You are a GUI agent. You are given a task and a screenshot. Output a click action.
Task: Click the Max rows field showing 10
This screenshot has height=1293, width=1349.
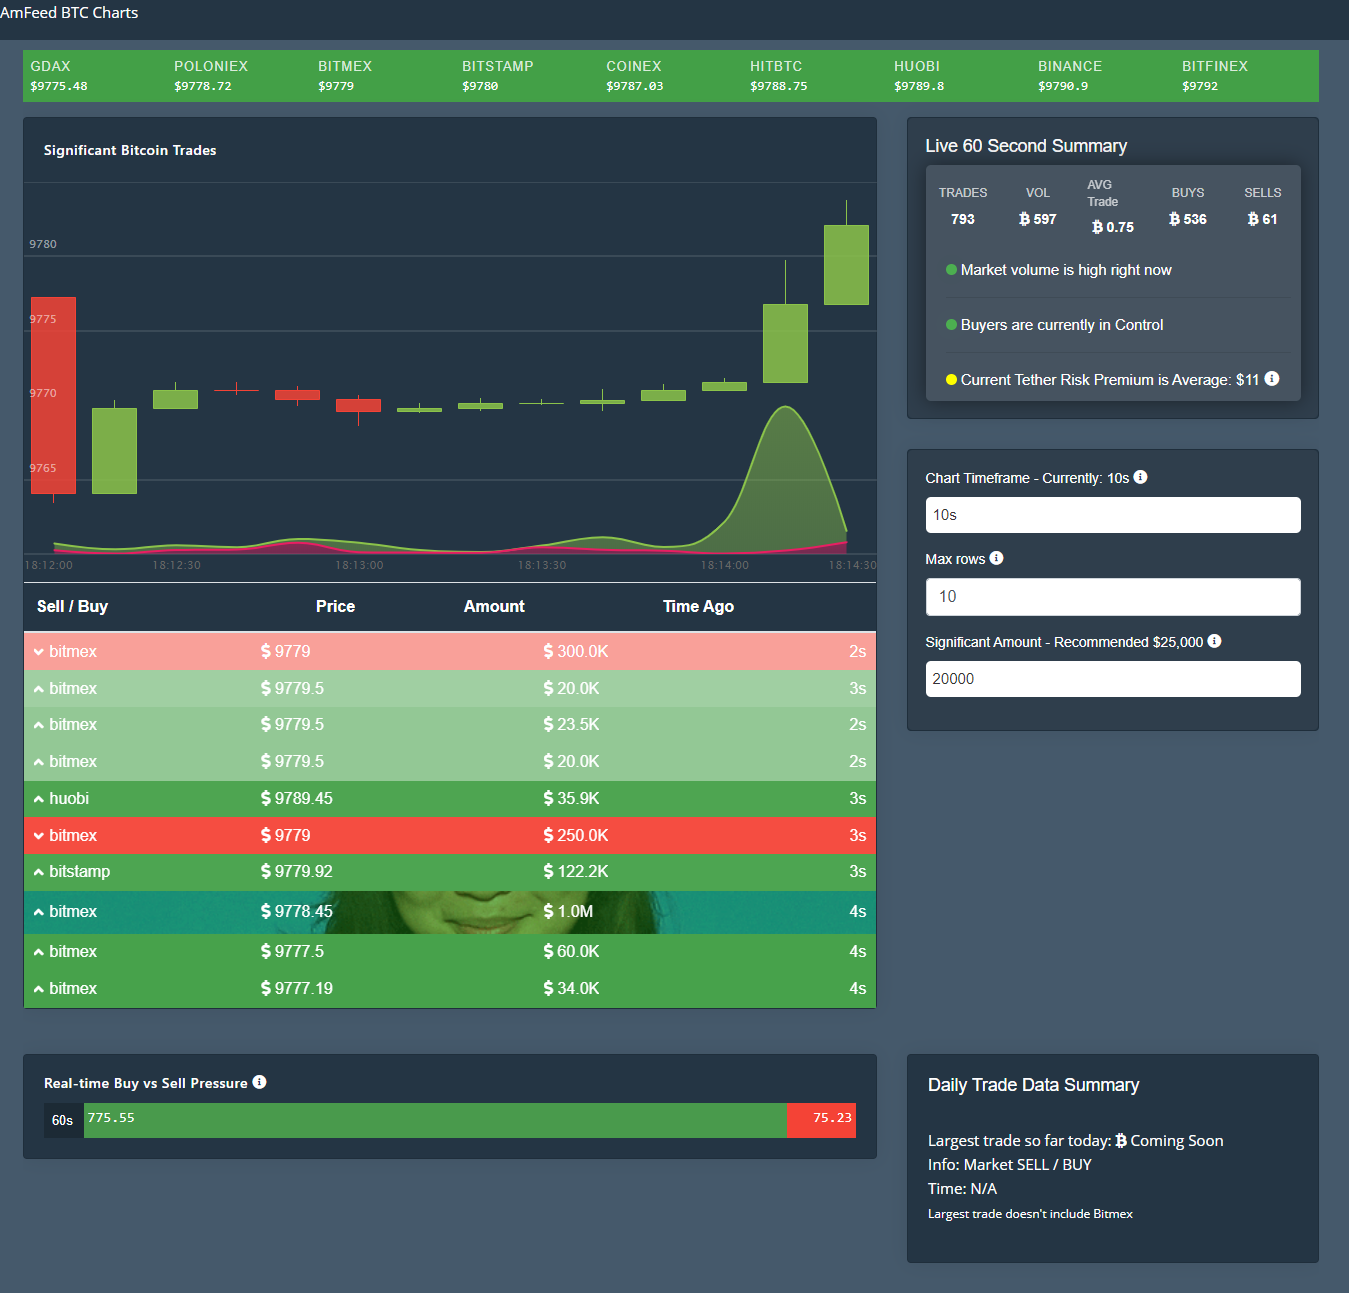(1113, 597)
